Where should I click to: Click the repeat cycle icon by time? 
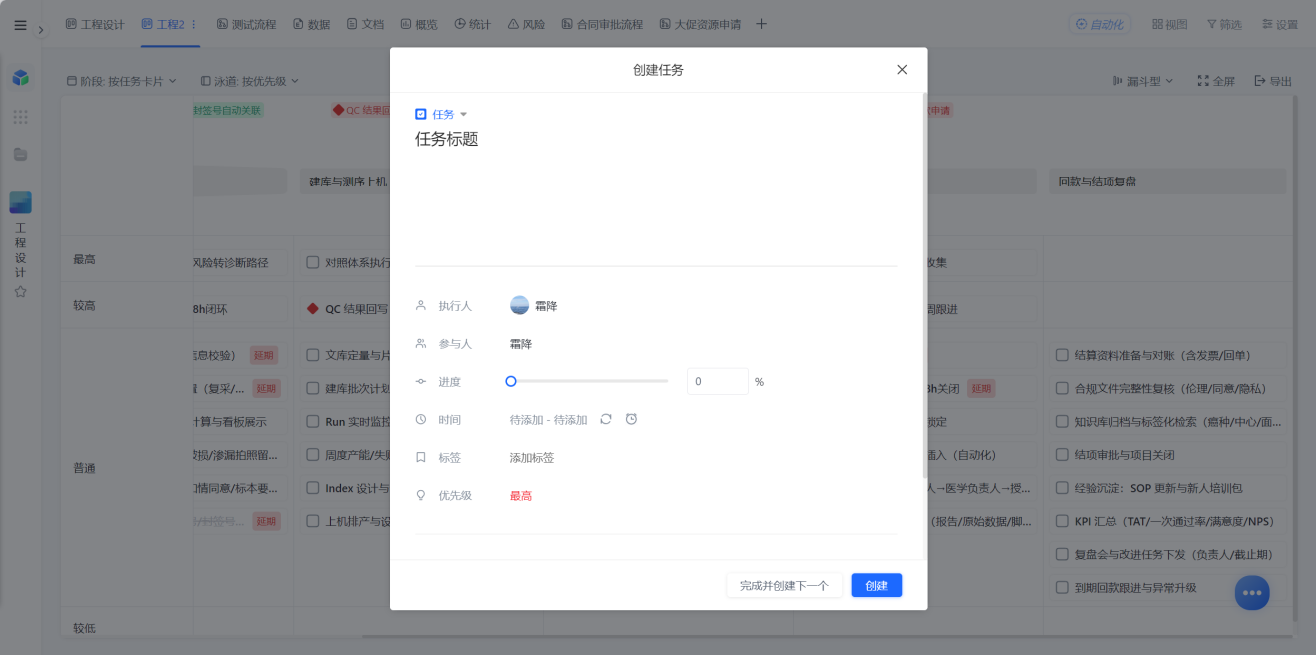606,419
